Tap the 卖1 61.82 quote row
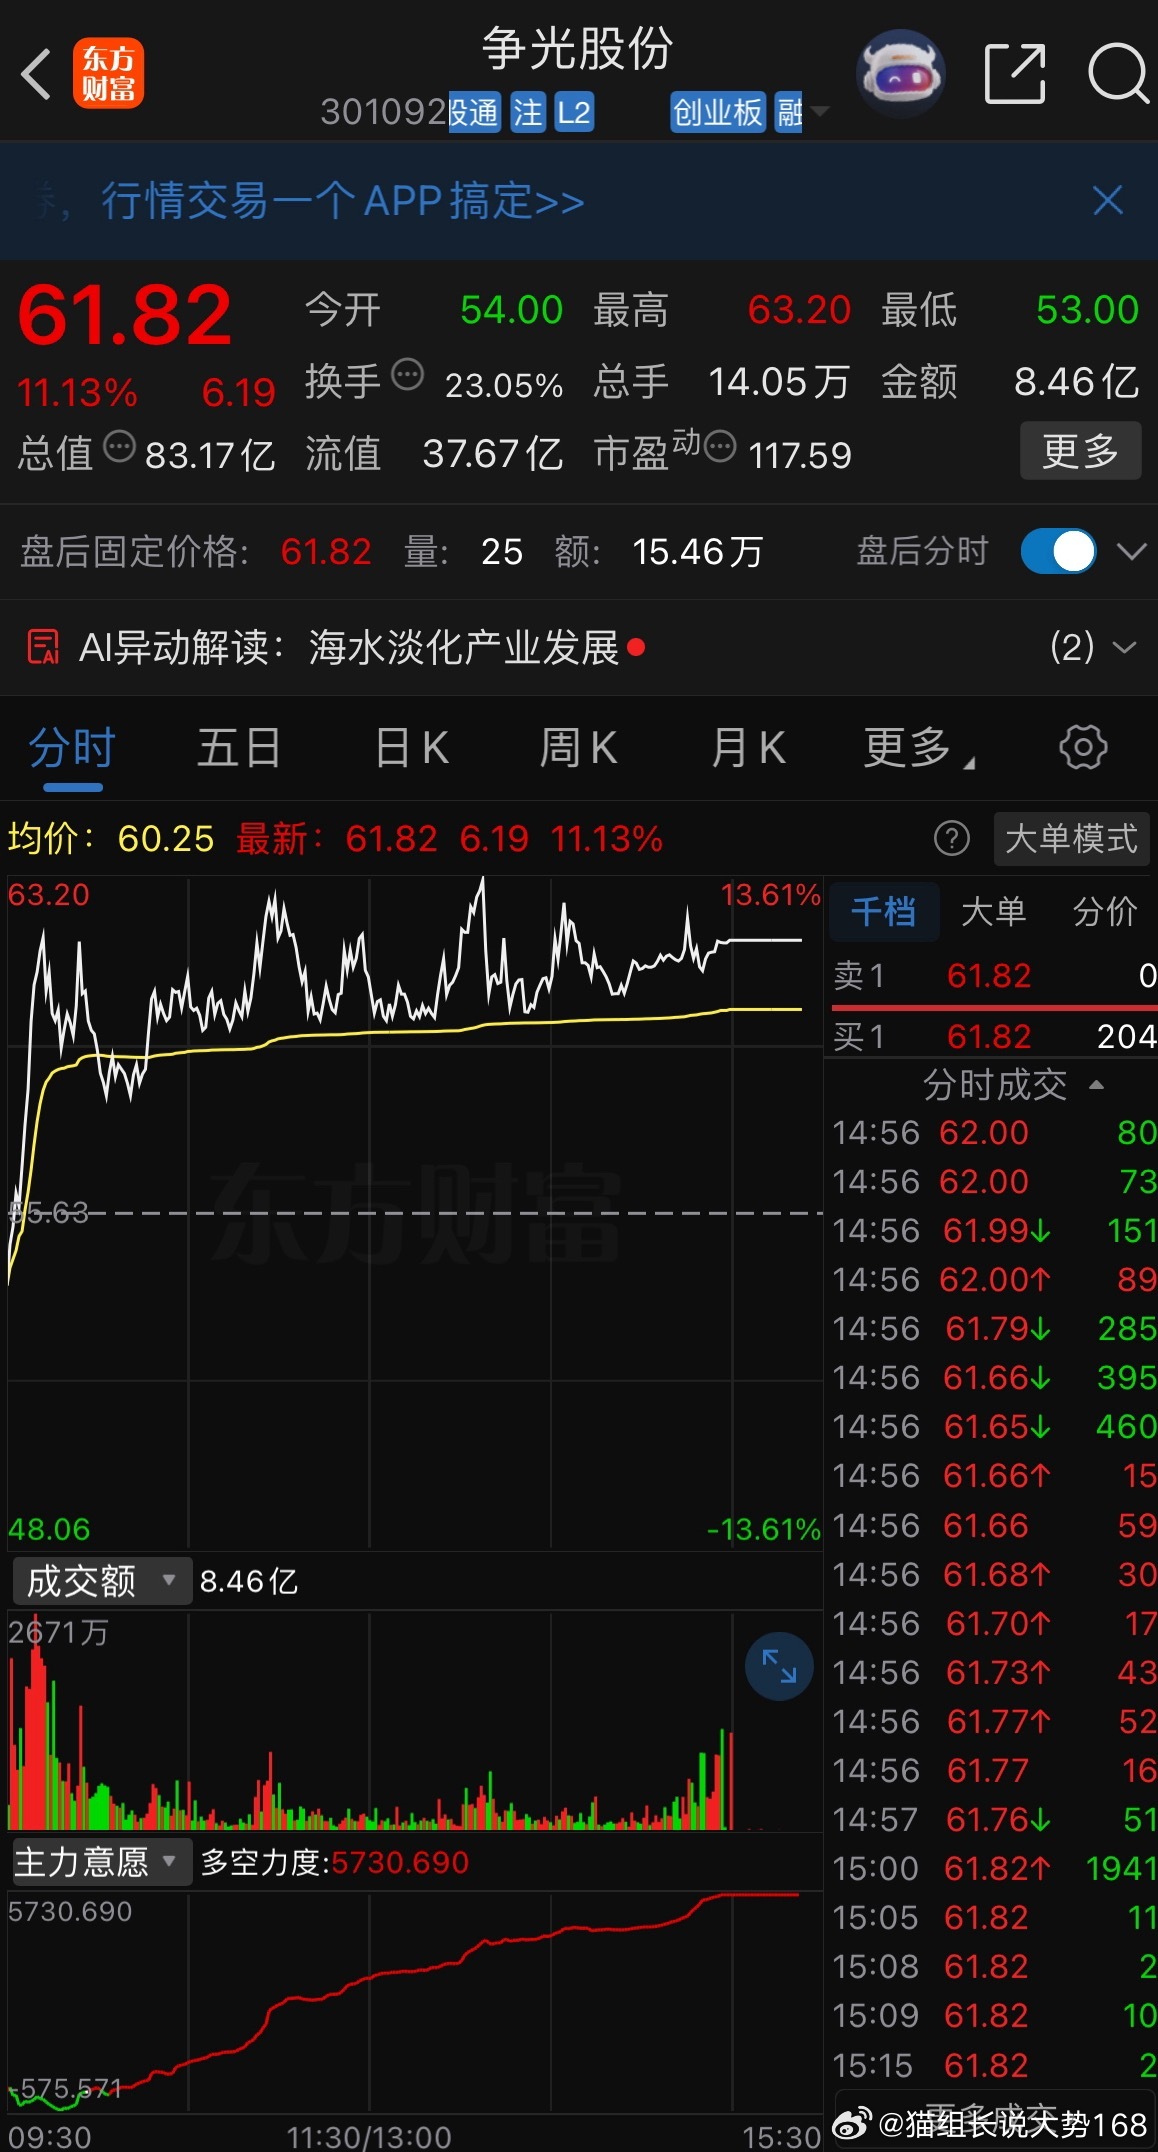 click(x=993, y=975)
